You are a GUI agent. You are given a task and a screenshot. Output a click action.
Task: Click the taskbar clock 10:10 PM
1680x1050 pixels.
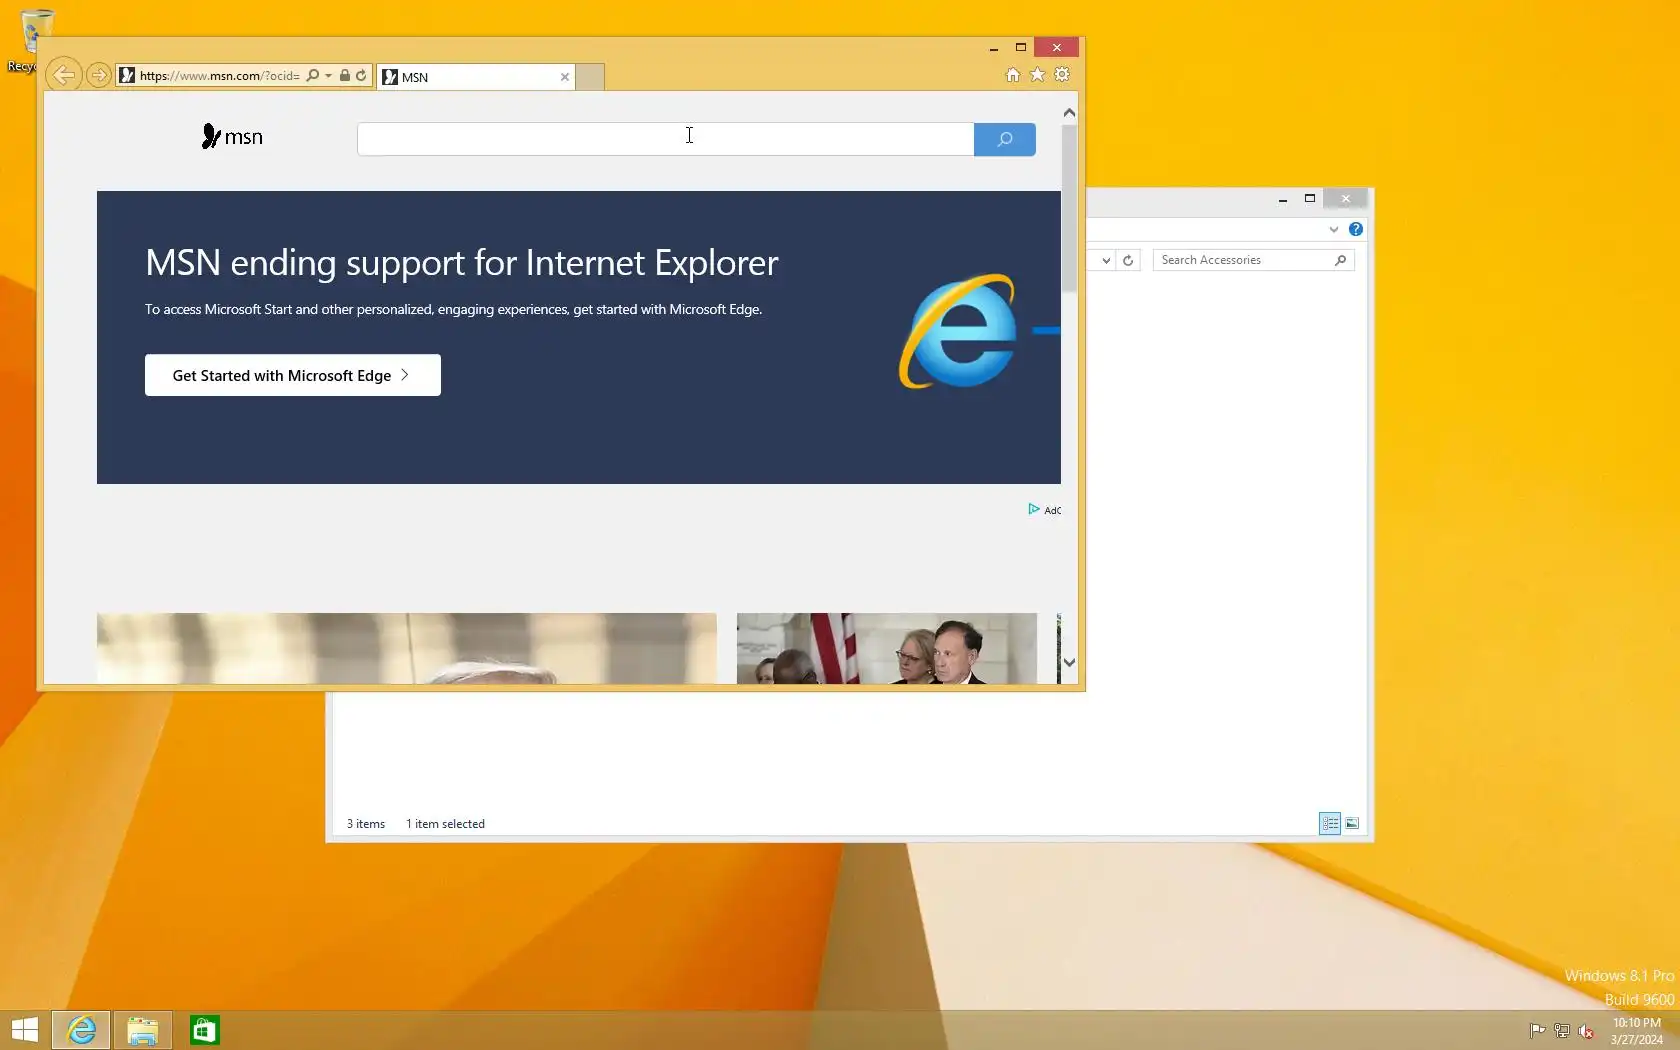[x=1636, y=1031]
